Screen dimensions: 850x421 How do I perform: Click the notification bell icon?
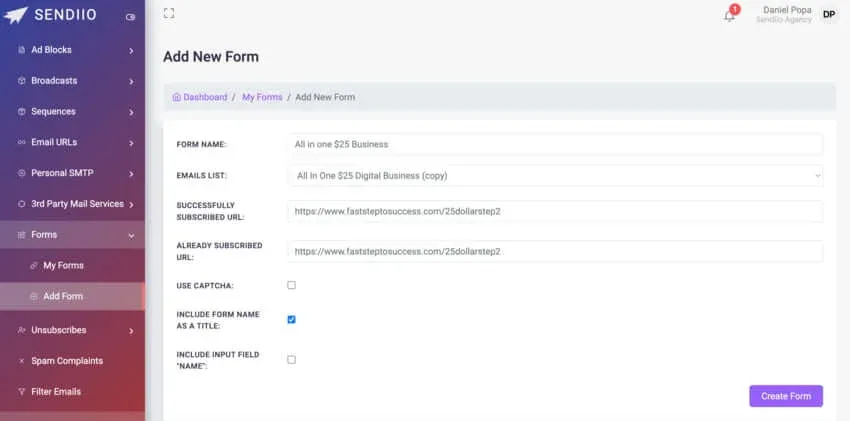tap(729, 16)
